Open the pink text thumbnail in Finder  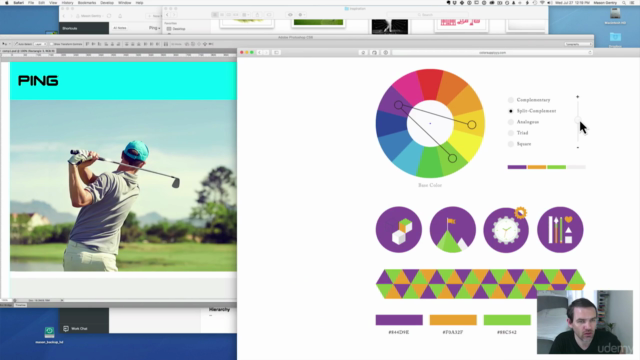[x=460, y=24]
